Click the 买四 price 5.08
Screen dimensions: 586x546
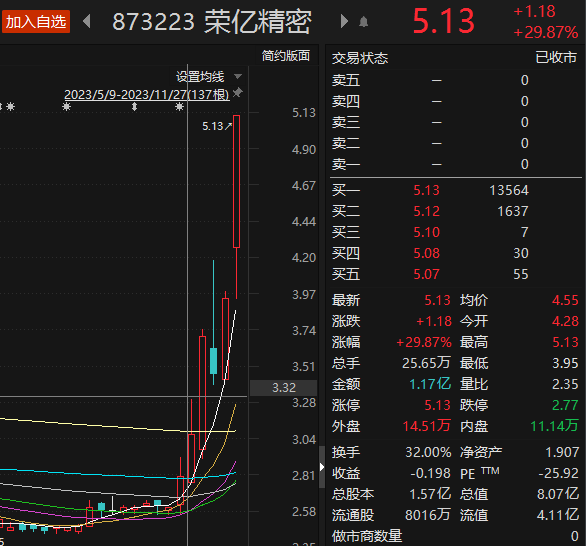click(x=426, y=253)
